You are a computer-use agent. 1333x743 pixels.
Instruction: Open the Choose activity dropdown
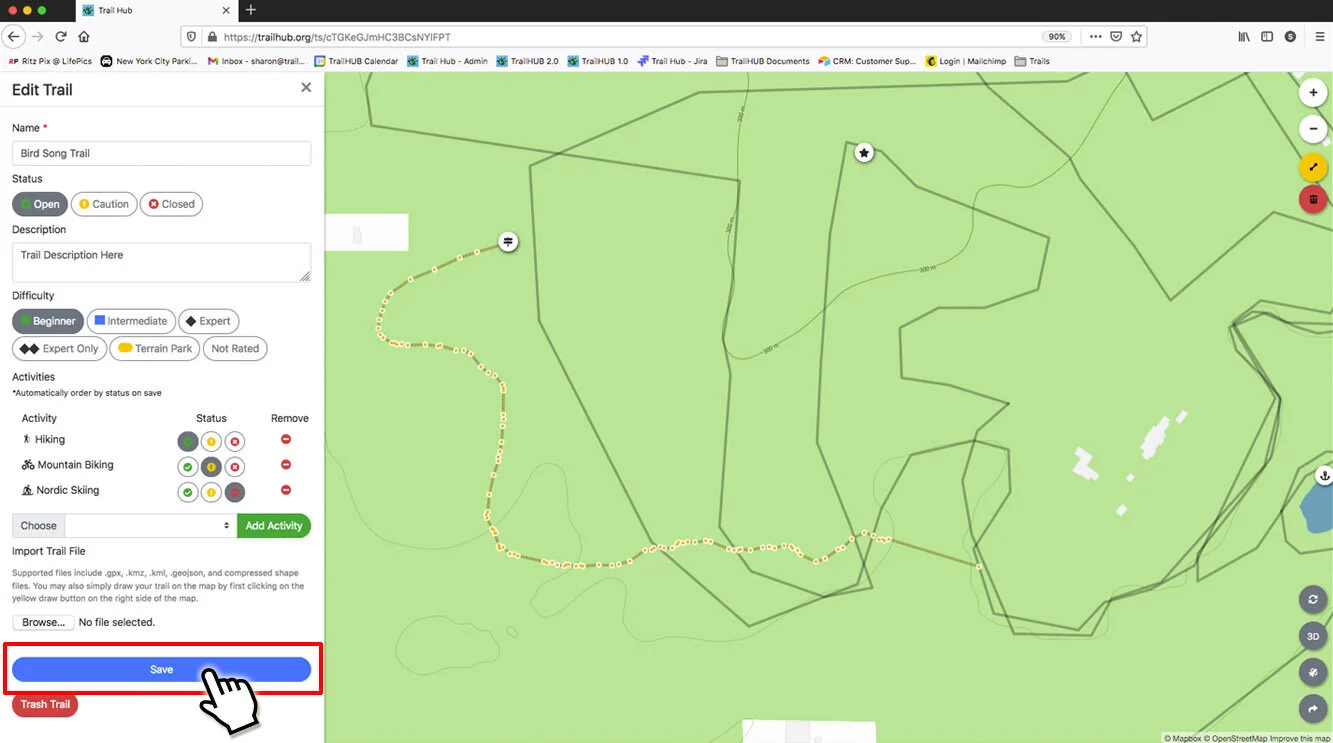pyautogui.click(x=151, y=525)
